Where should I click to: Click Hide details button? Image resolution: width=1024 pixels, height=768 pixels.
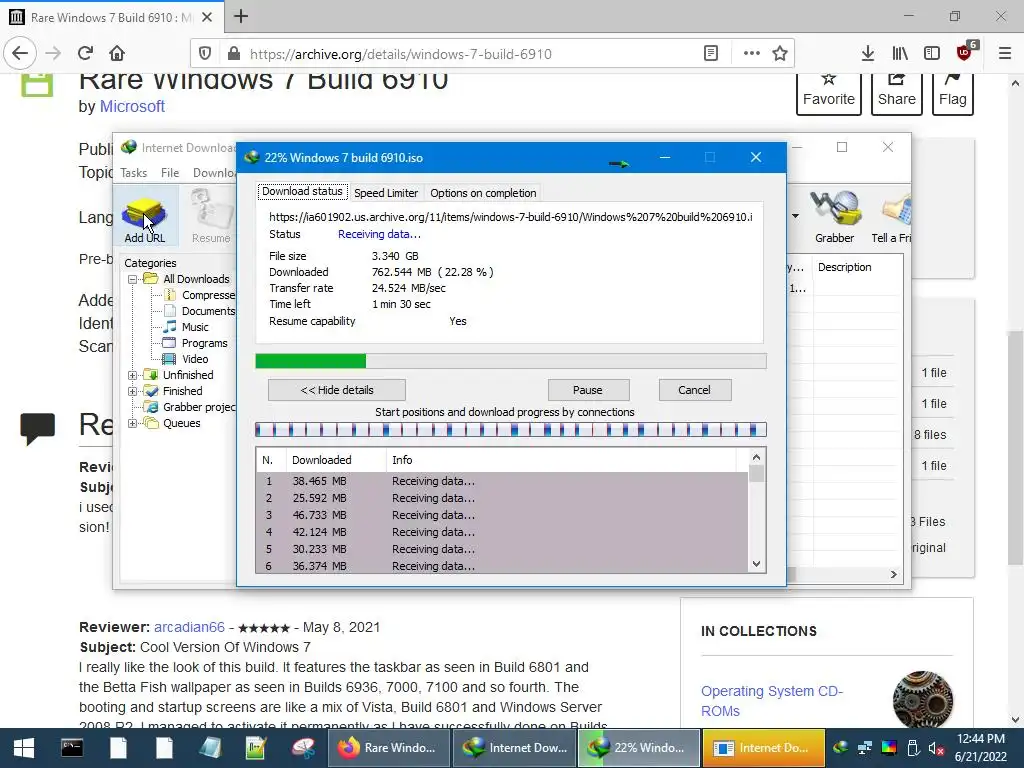[x=337, y=390]
